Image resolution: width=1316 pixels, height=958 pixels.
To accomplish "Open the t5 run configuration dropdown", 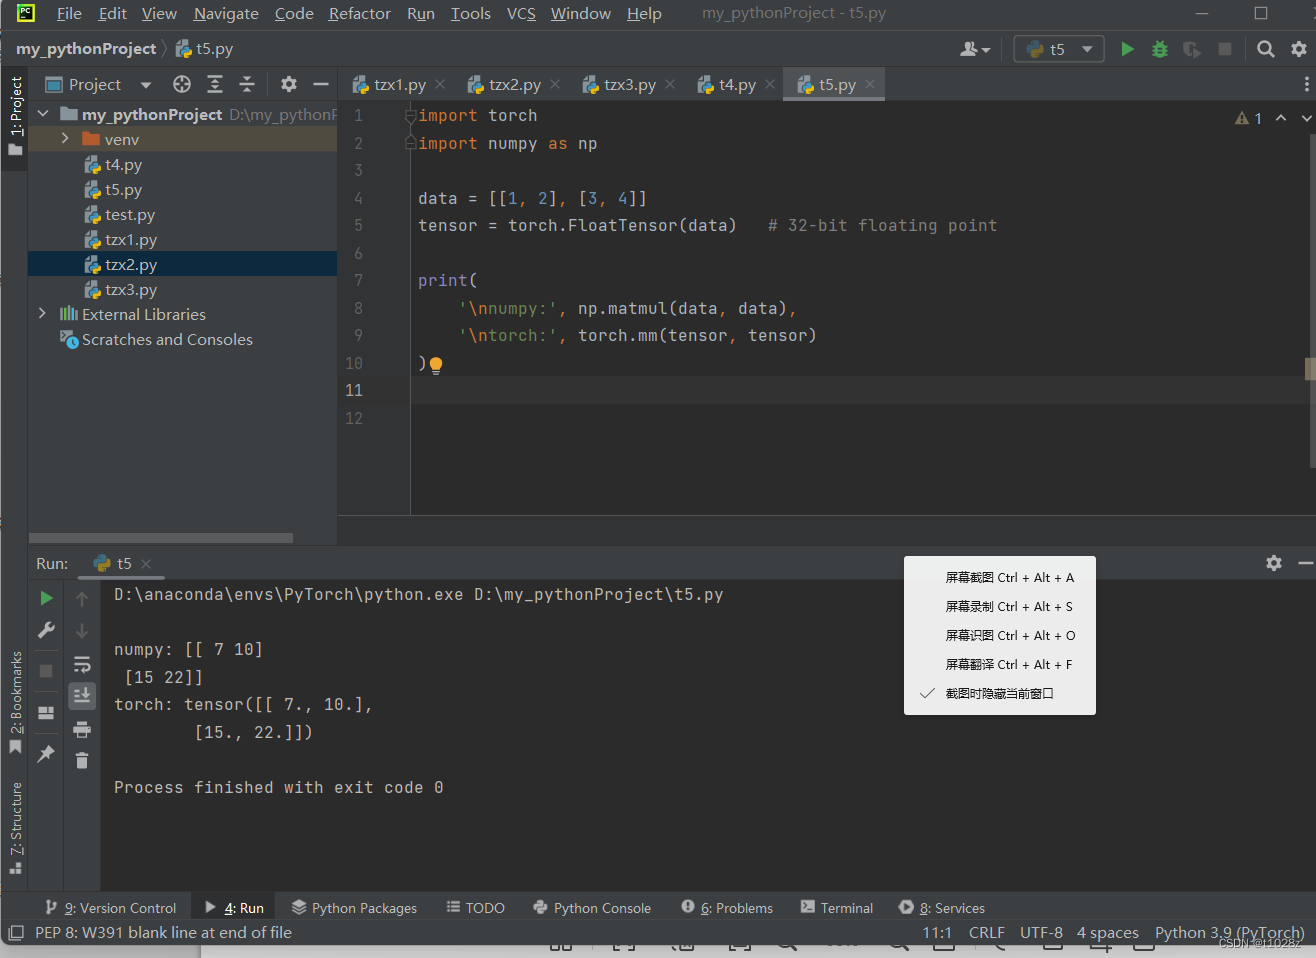I will tap(1058, 48).
